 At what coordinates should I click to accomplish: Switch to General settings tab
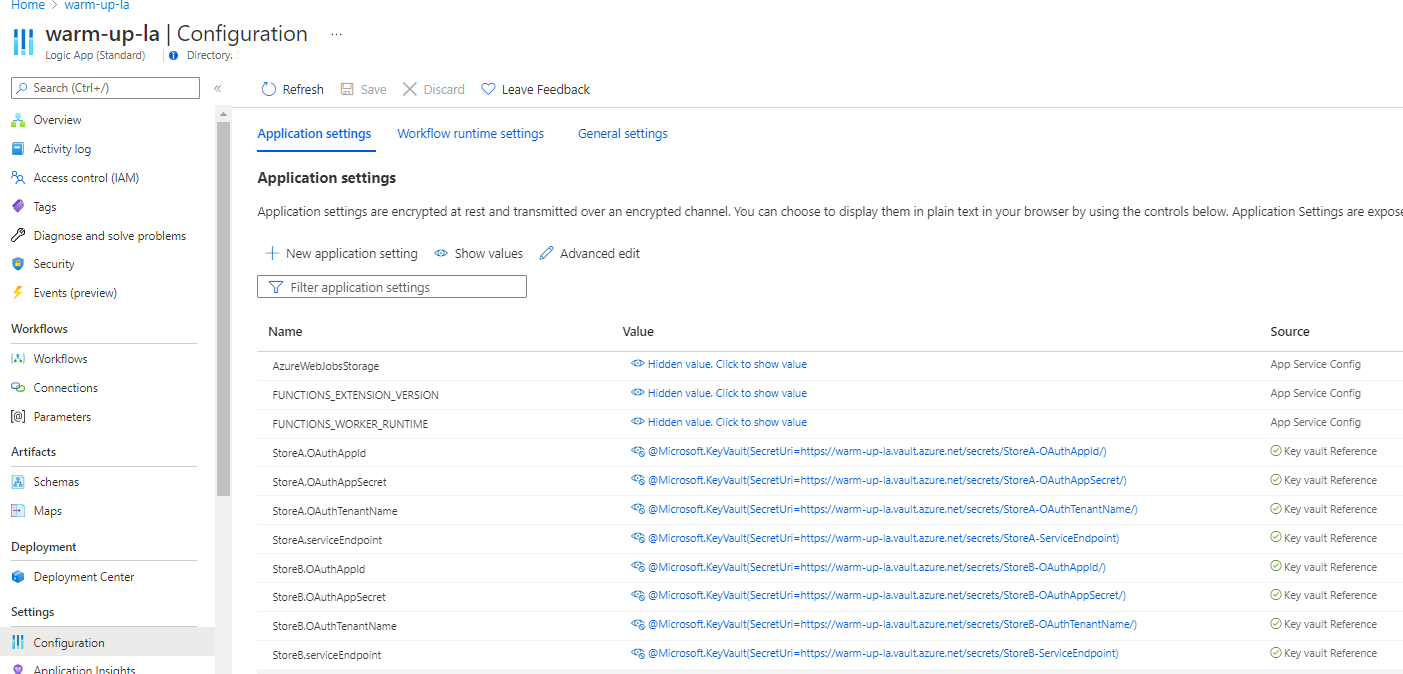(x=623, y=133)
